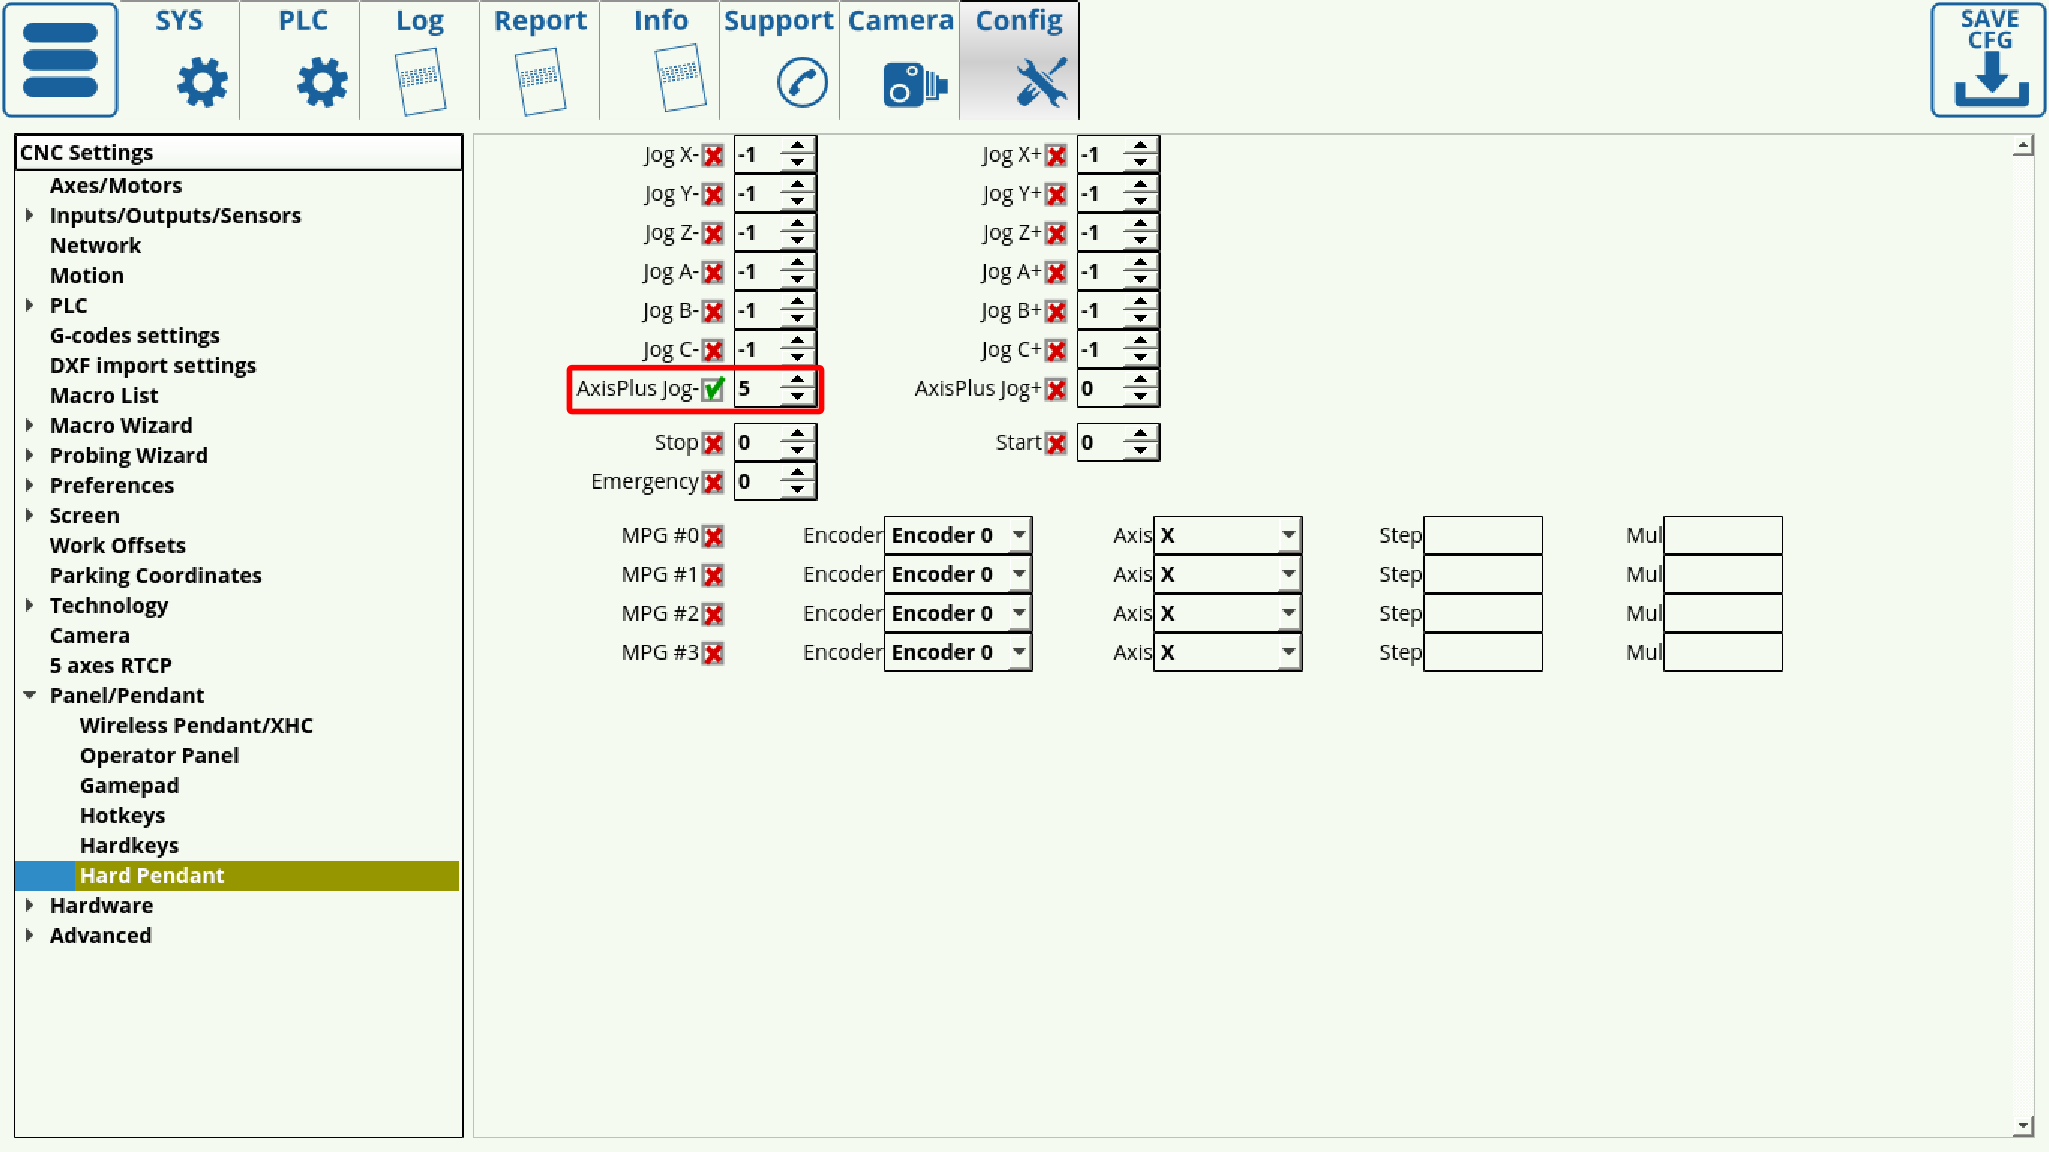This screenshot has height=1152, width=2049.
Task: Open SYS gear settings
Action: 201,81
